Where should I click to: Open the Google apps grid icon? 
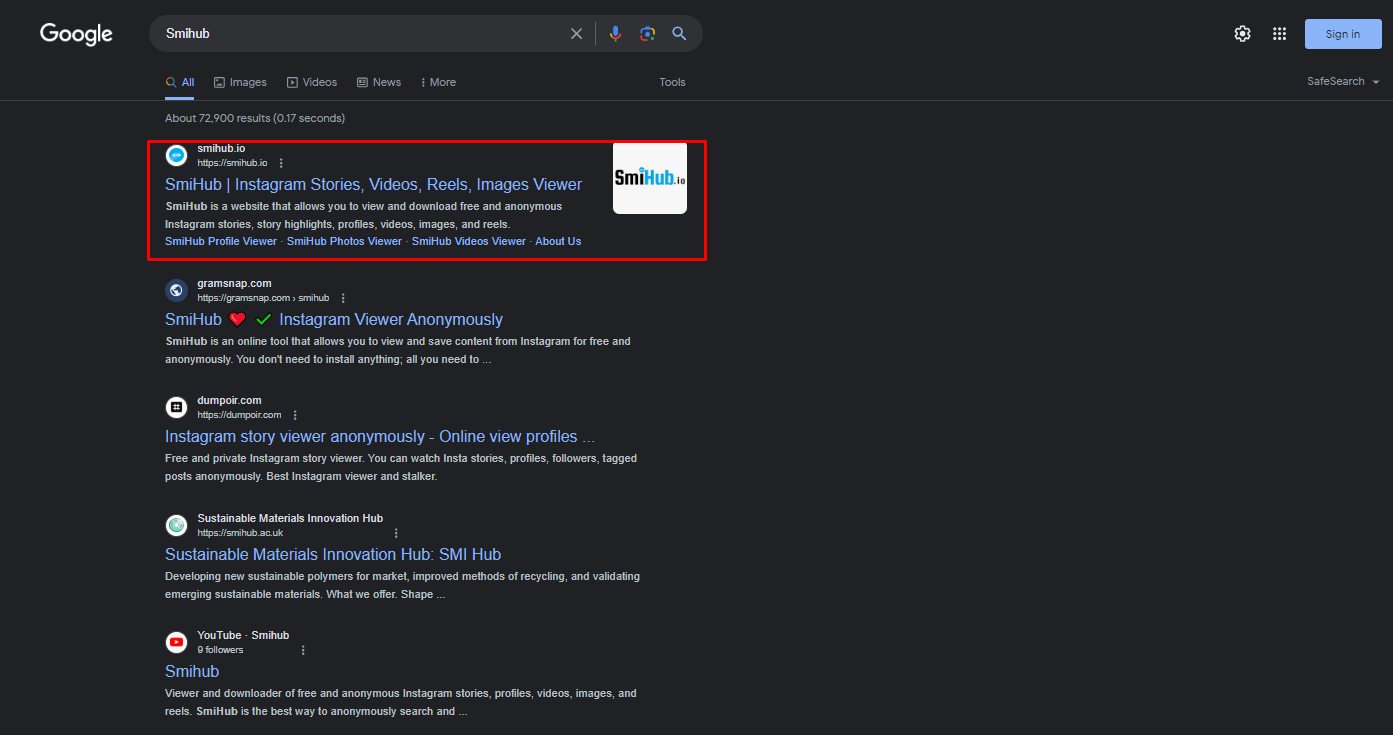click(1279, 34)
